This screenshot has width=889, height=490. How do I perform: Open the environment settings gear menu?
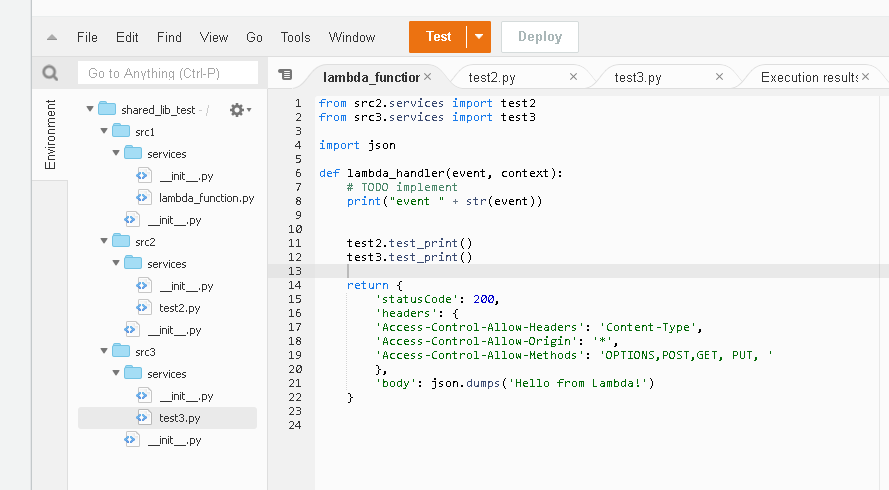point(238,110)
